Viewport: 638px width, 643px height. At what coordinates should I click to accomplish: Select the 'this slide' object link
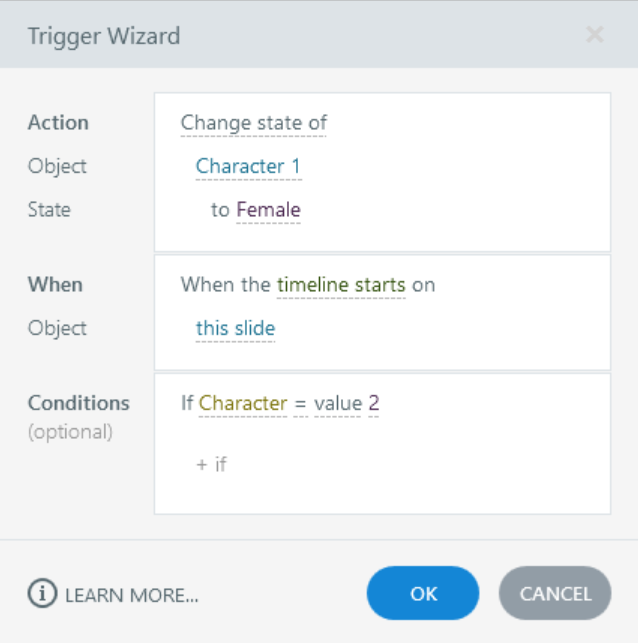(x=235, y=328)
